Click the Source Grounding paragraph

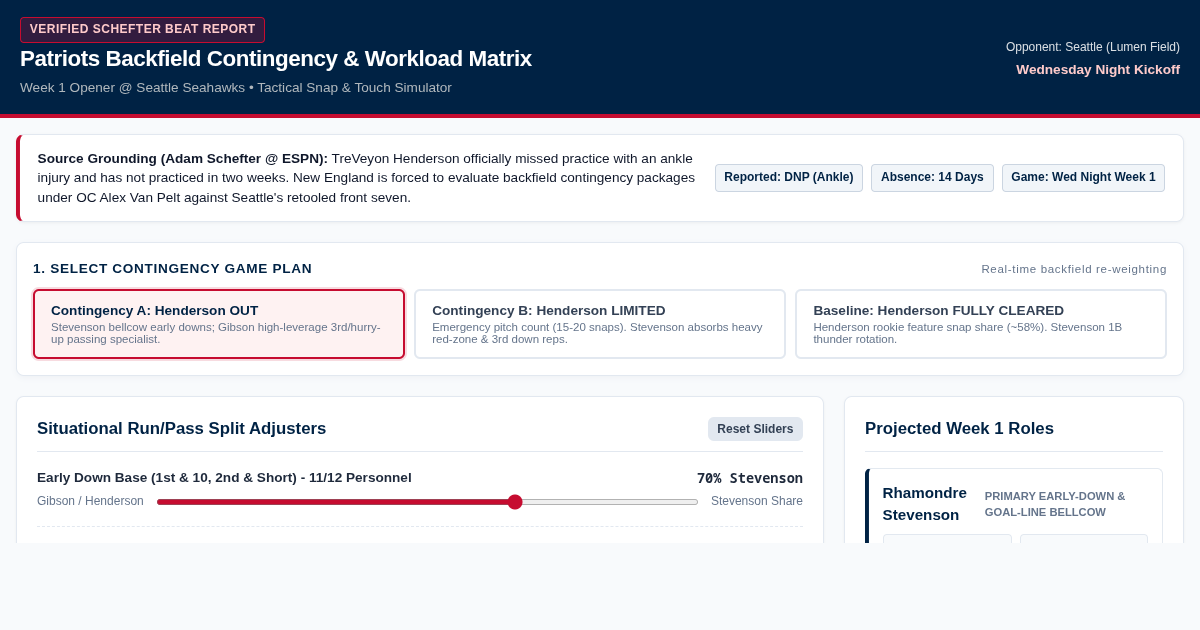click(367, 178)
